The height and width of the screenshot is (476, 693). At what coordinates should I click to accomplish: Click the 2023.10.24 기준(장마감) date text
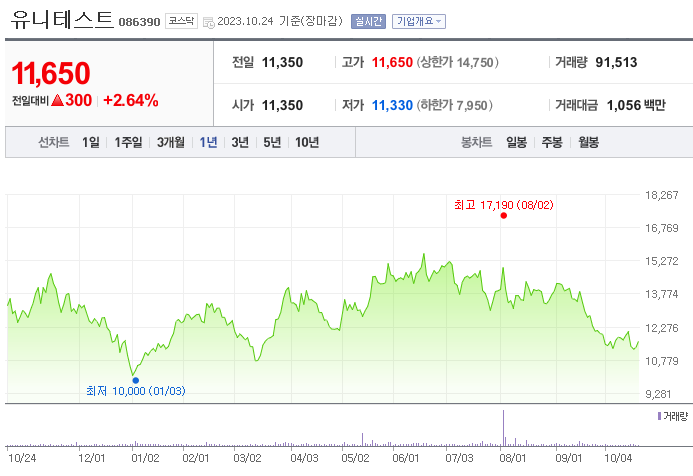tap(280, 21)
